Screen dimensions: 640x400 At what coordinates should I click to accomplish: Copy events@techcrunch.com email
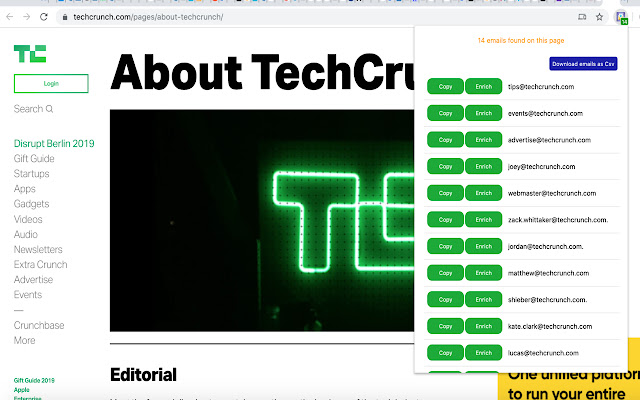[445, 113]
